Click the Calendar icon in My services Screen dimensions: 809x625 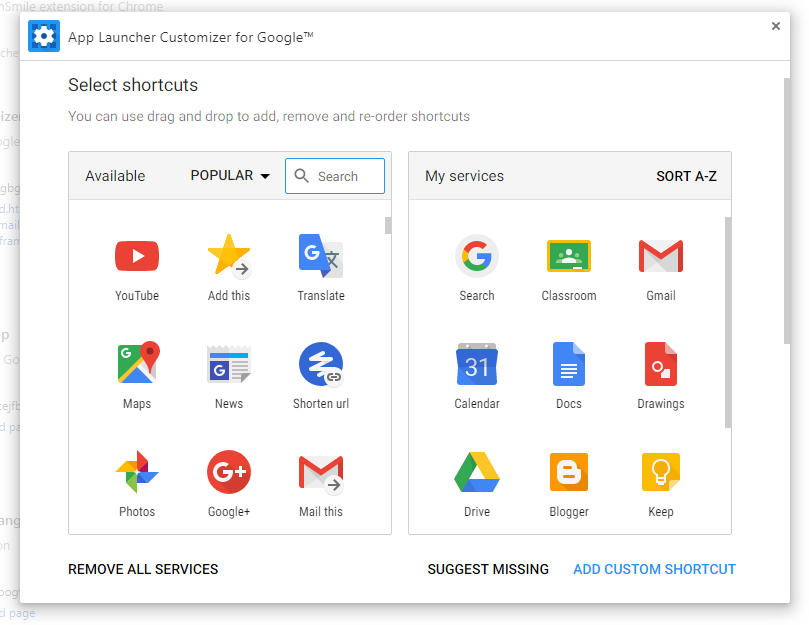pyautogui.click(x=477, y=364)
